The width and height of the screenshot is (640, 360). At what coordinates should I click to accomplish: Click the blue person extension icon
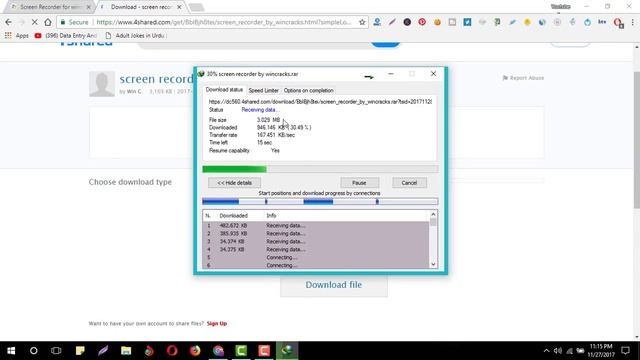[377, 22]
